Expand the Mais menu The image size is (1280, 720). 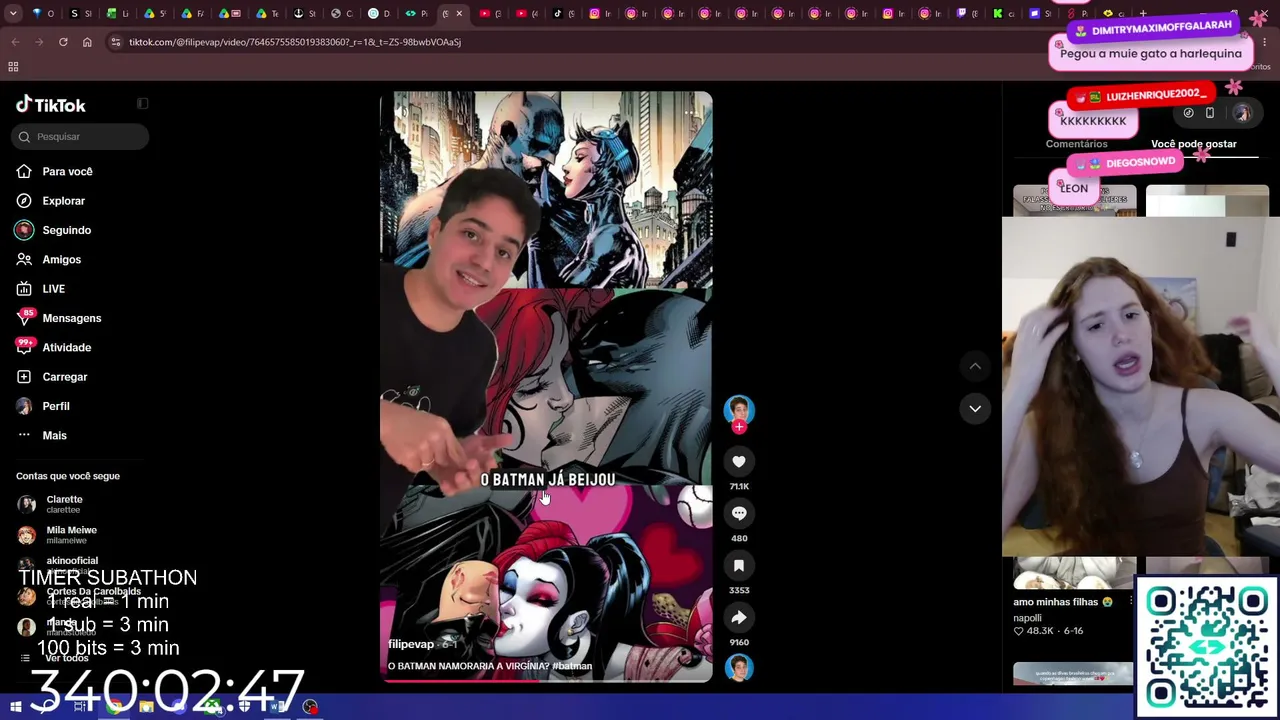click(x=54, y=435)
